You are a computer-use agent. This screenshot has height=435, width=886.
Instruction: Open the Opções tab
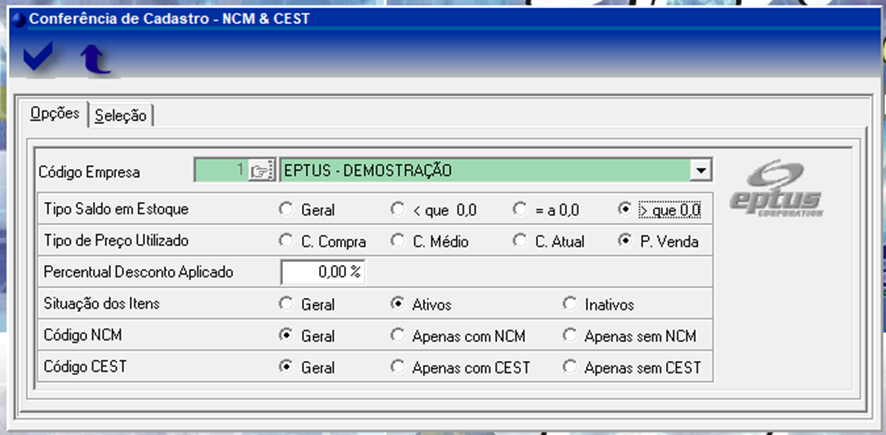click(x=55, y=114)
